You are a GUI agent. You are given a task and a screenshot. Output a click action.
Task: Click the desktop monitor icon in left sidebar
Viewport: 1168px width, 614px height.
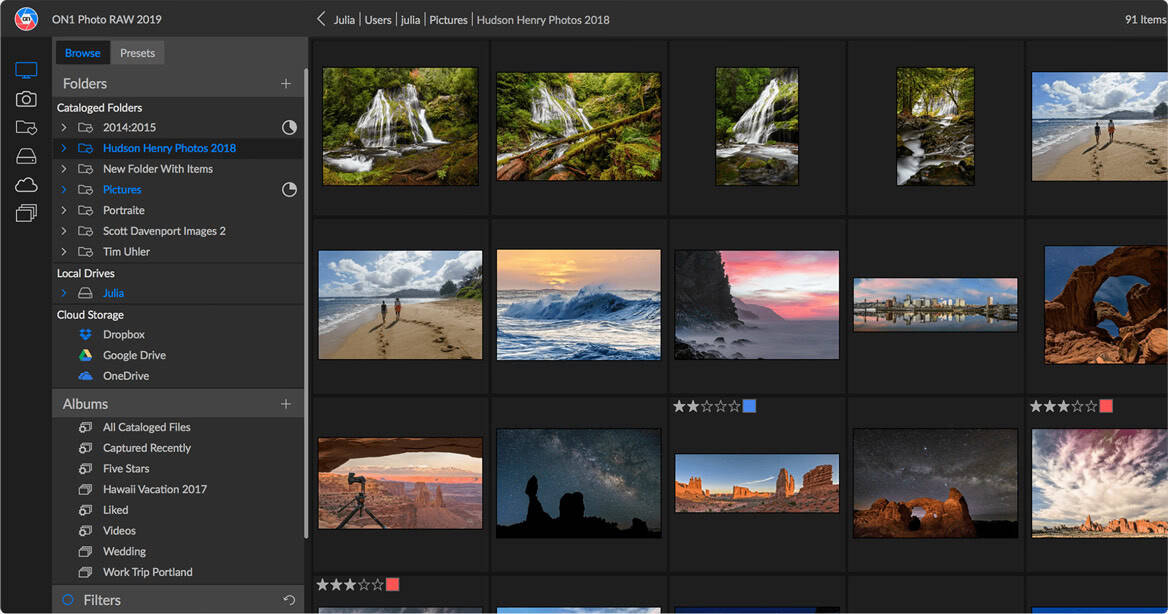tap(26, 70)
